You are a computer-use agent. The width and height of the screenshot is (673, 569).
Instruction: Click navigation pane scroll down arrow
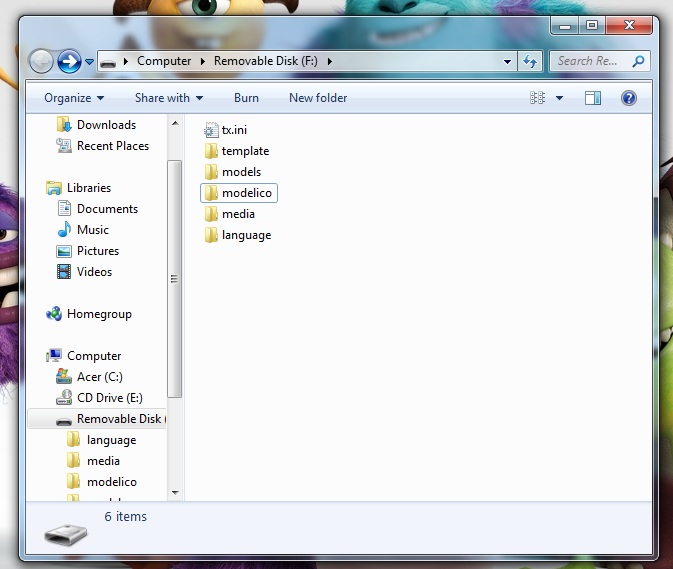(x=175, y=493)
